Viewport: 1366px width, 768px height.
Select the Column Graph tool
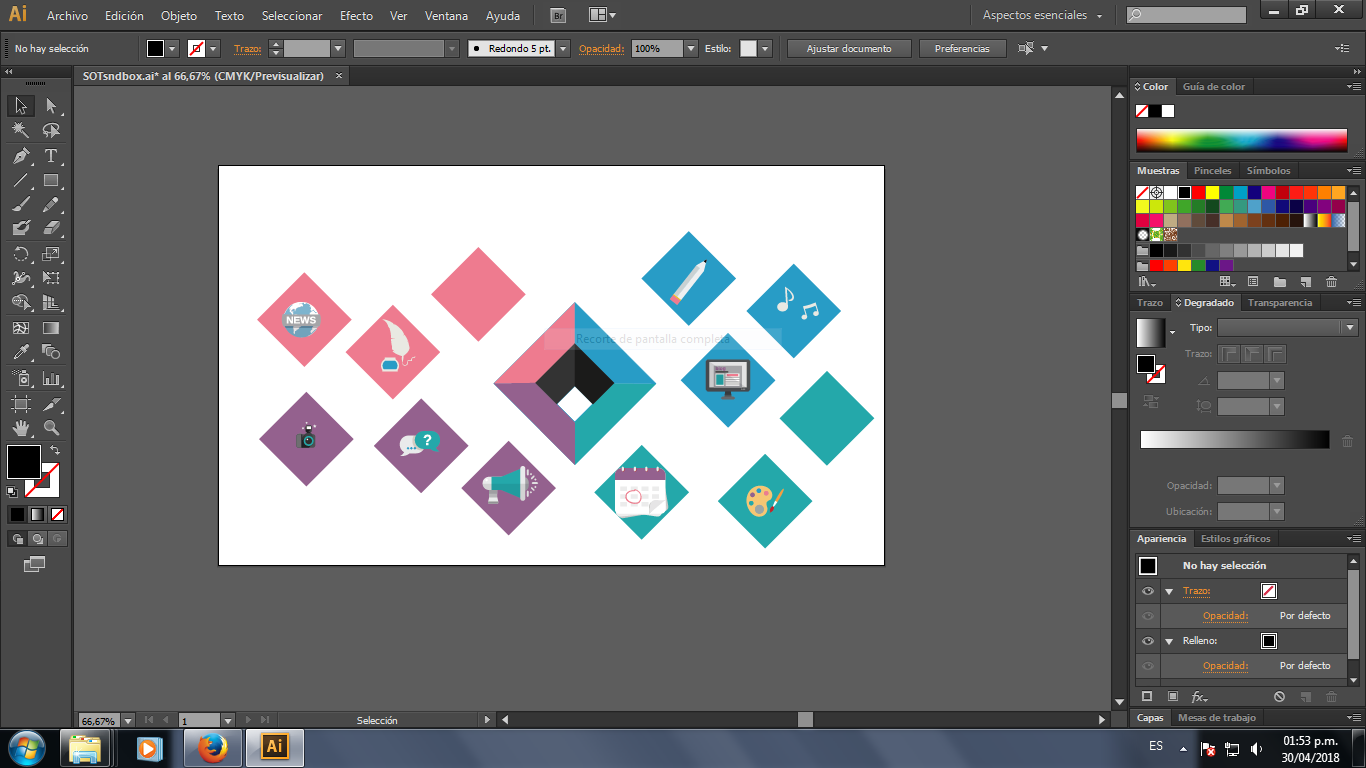(x=51, y=379)
